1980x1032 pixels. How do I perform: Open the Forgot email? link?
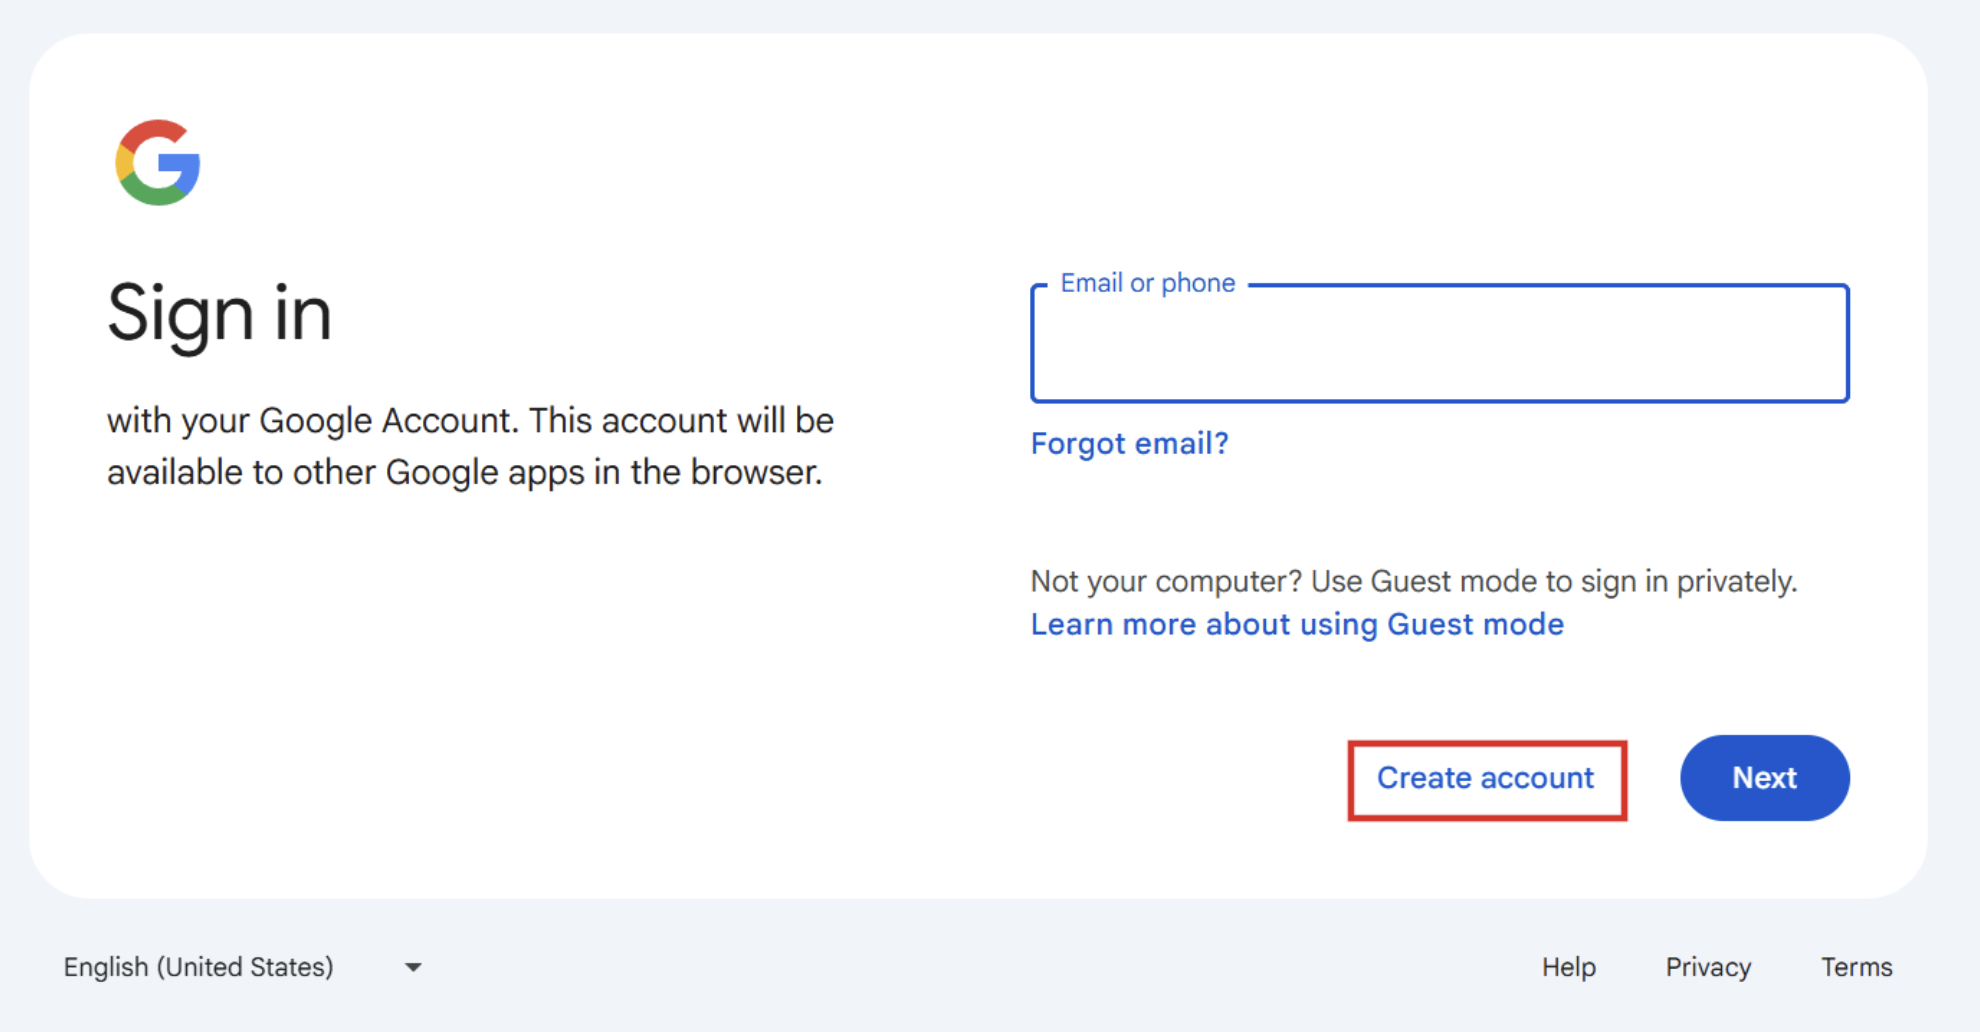[1129, 443]
